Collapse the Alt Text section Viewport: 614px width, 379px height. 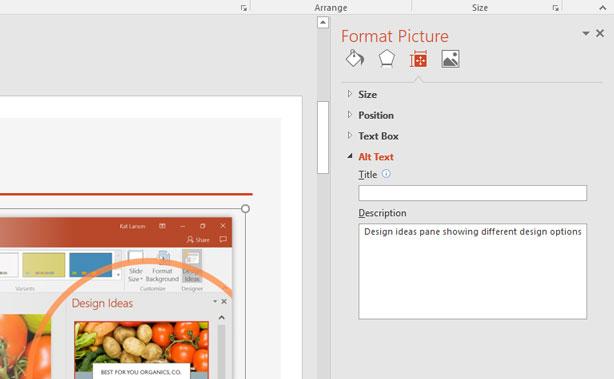(350, 156)
